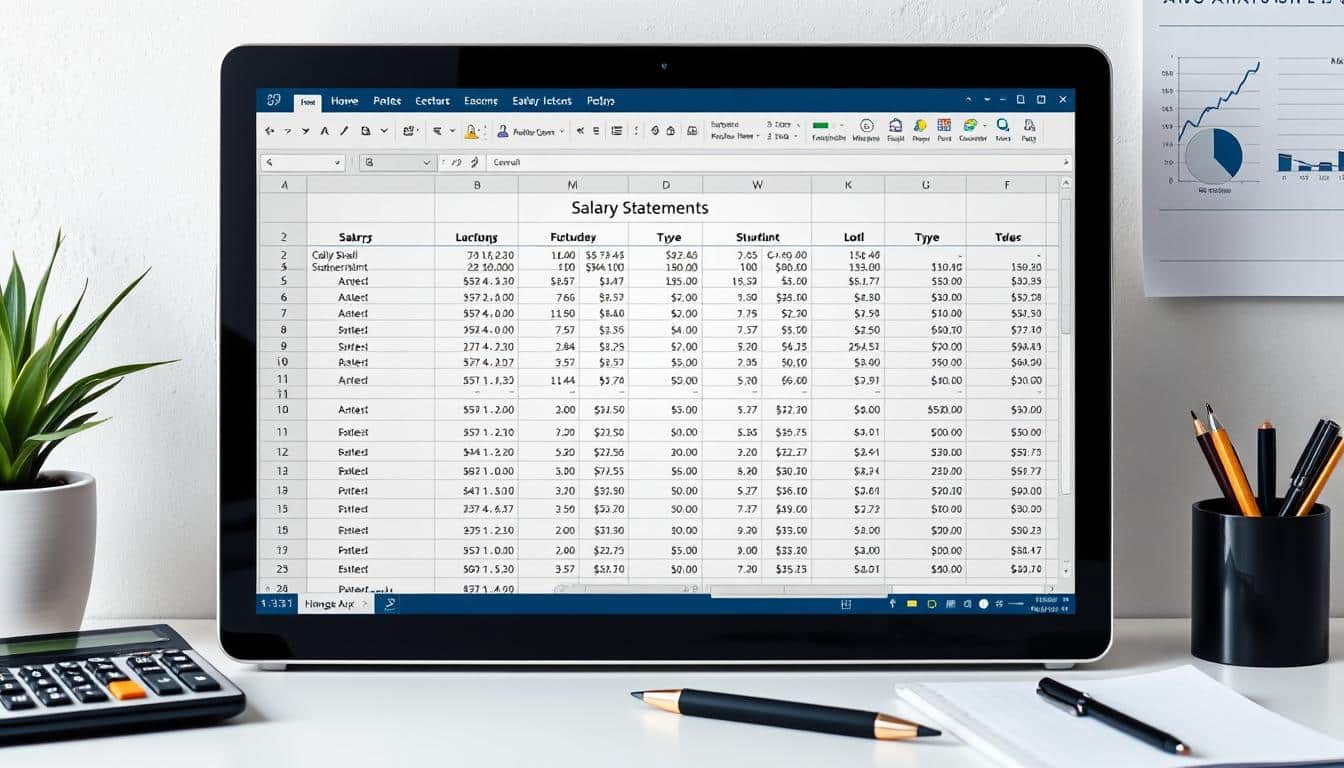This screenshot has width=1344, height=768.
Task: Click the document icon at ribbon far right
Action: click(x=1029, y=125)
